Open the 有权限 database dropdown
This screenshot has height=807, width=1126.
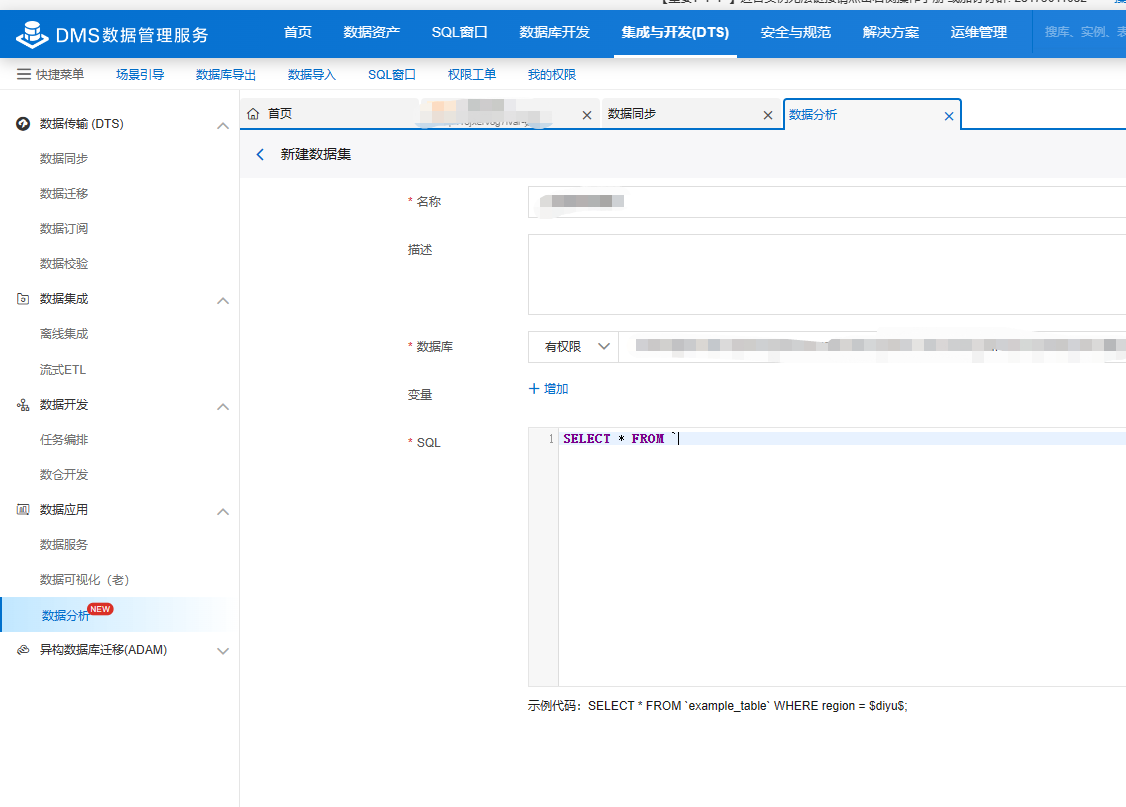coord(573,347)
